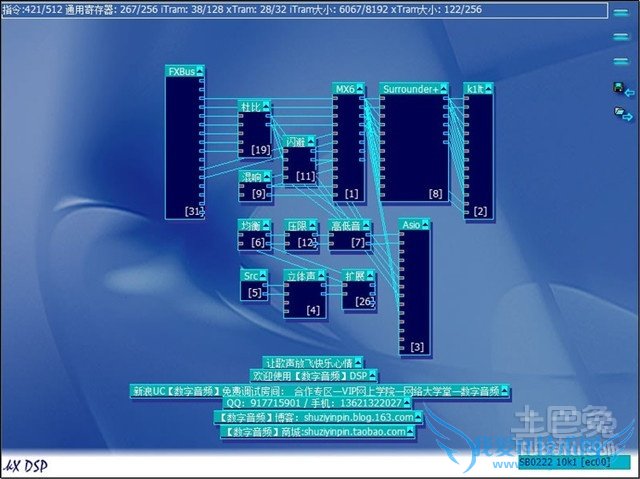Select the 高低音 plugin title

coord(346,226)
